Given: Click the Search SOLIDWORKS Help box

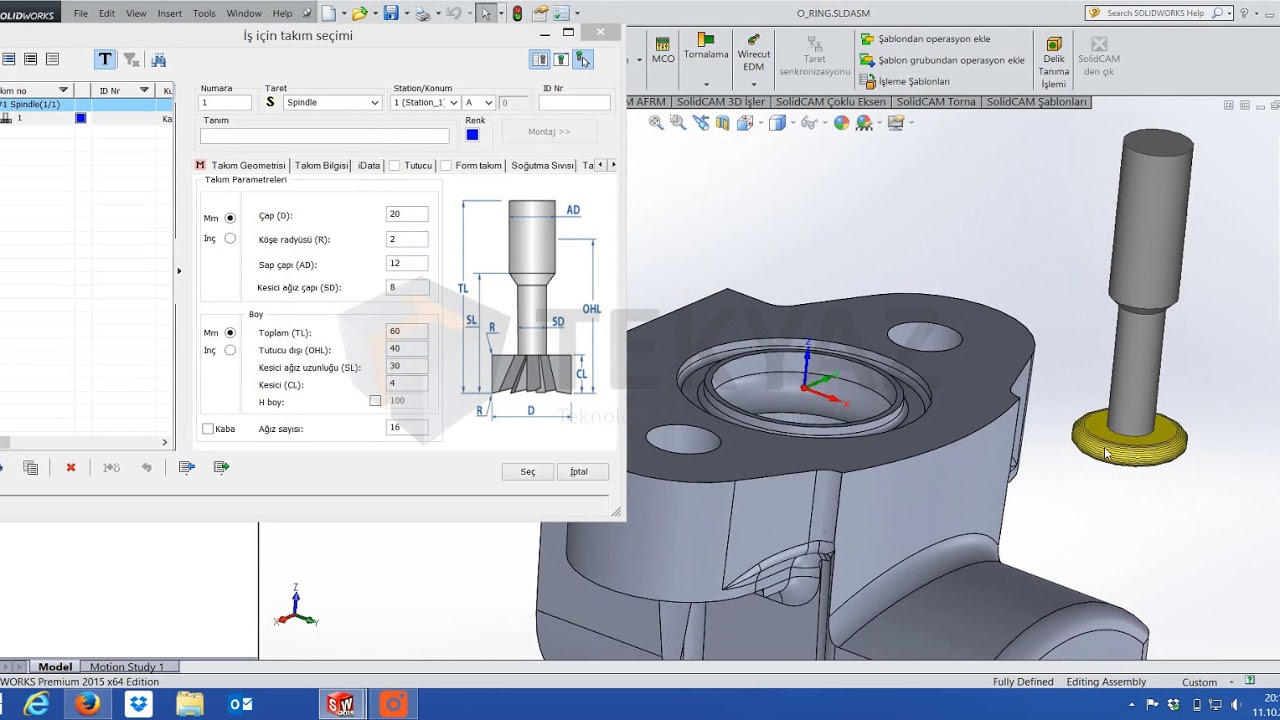Looking at the screenshot, I should (x=1160, y=13).
